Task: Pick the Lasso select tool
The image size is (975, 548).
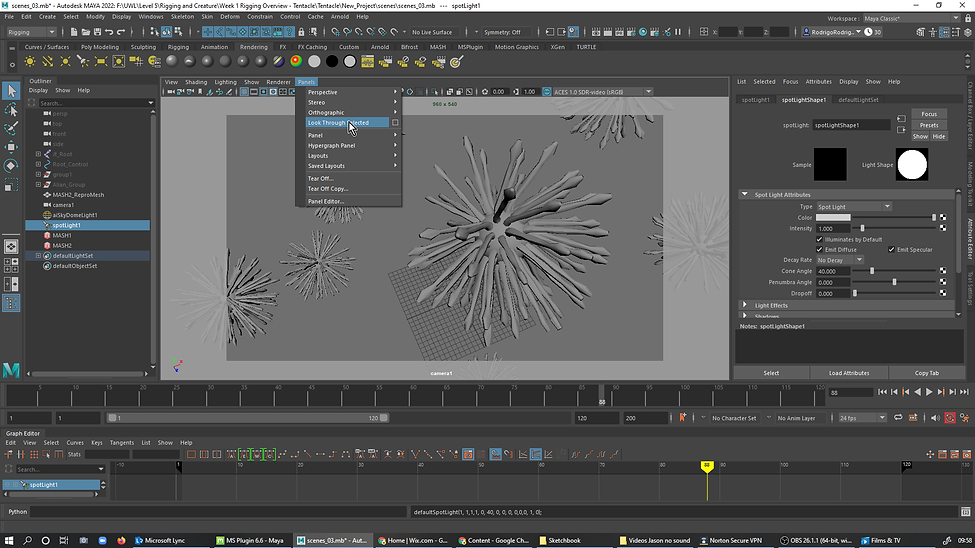Action: [11, 110]
